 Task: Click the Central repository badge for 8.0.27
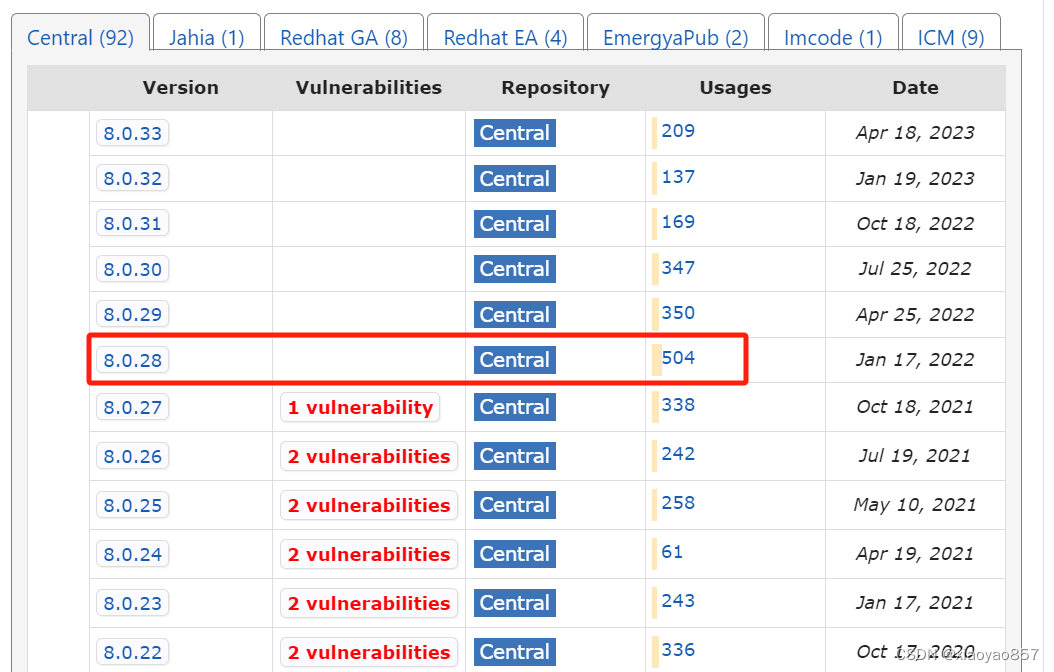pos(515,407)
